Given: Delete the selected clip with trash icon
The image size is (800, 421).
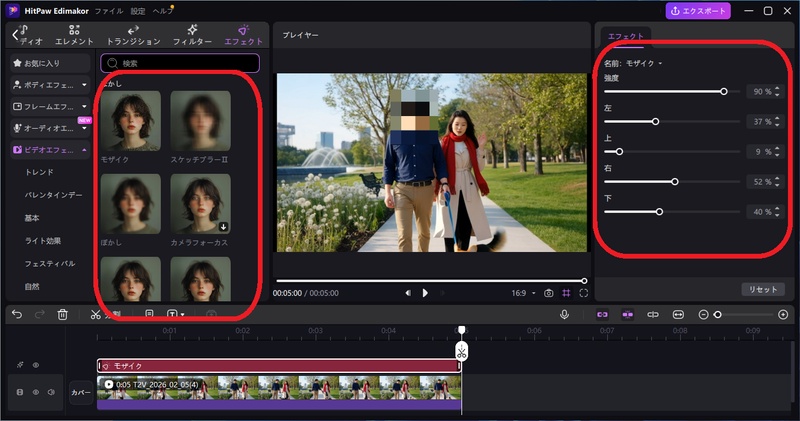Looking at the screenshot, I should point(63,314).
